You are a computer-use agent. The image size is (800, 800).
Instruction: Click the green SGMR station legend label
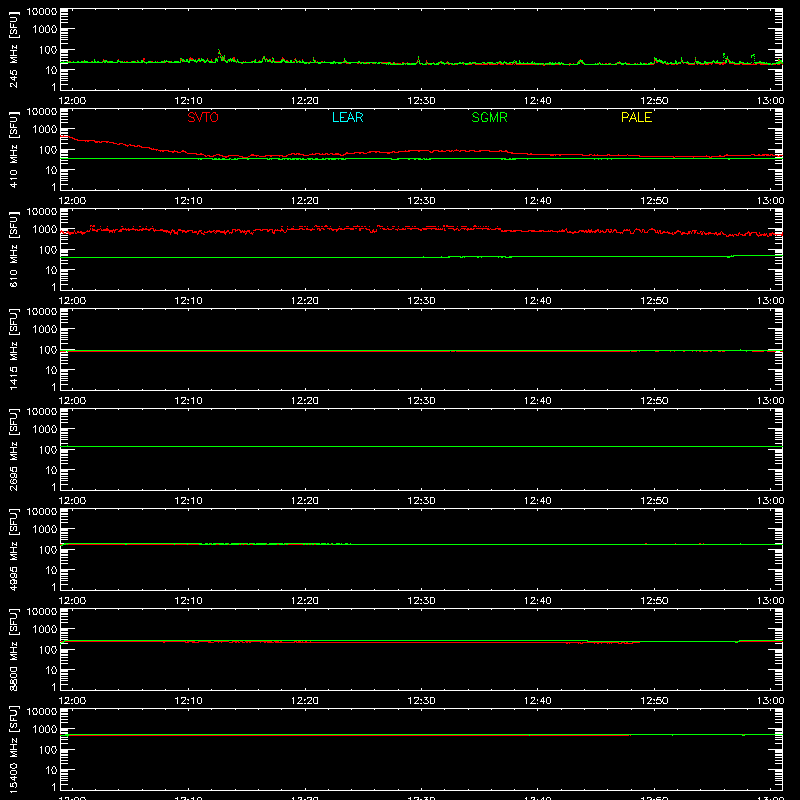[489, 117]
